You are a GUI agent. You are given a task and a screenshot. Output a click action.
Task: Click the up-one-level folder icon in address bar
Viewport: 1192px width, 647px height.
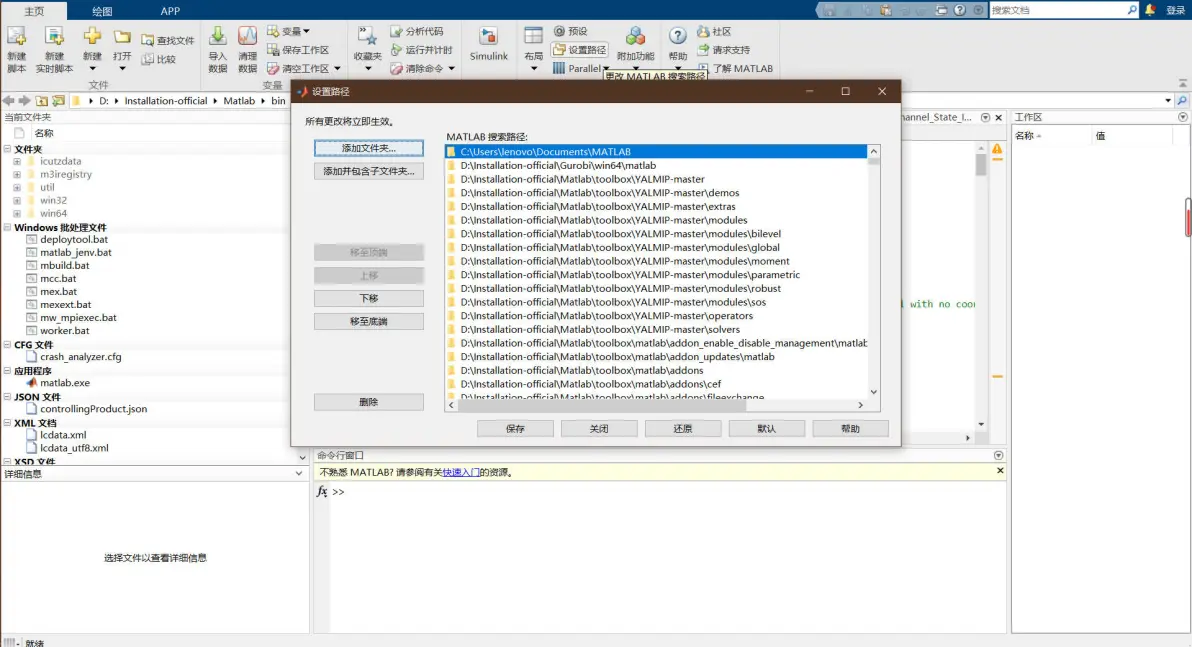[x=42, y=100]
